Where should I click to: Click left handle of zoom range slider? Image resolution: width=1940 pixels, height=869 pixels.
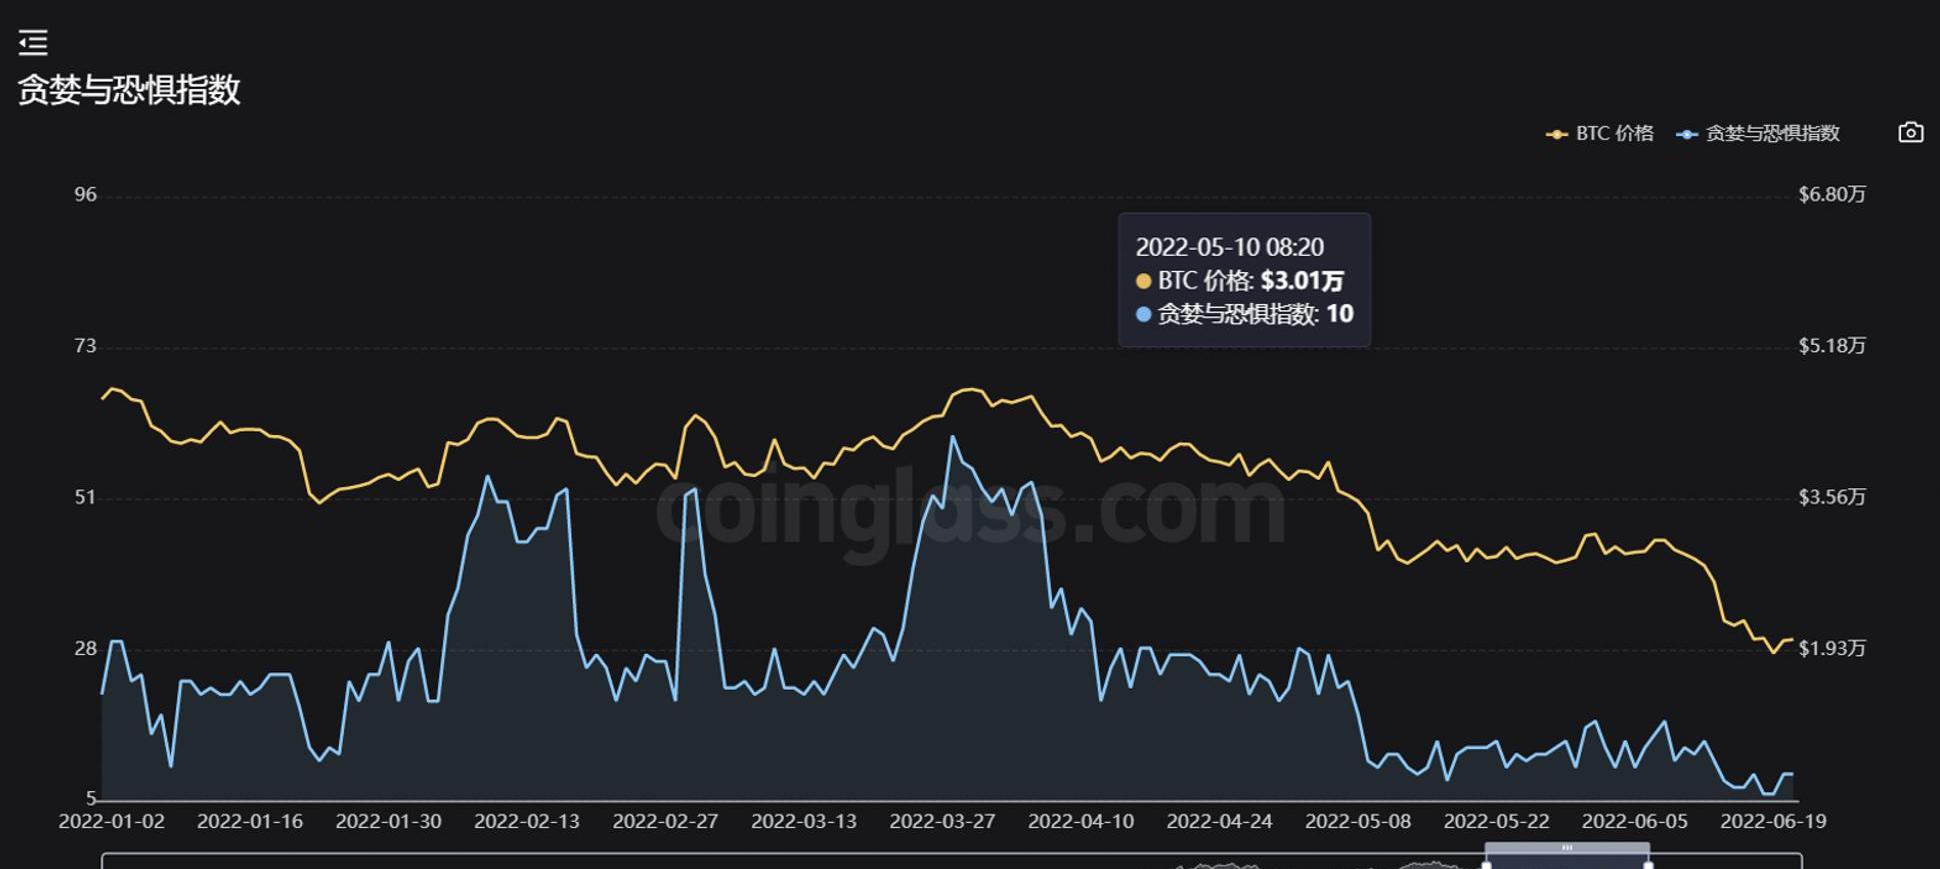tap(1486, 864)
